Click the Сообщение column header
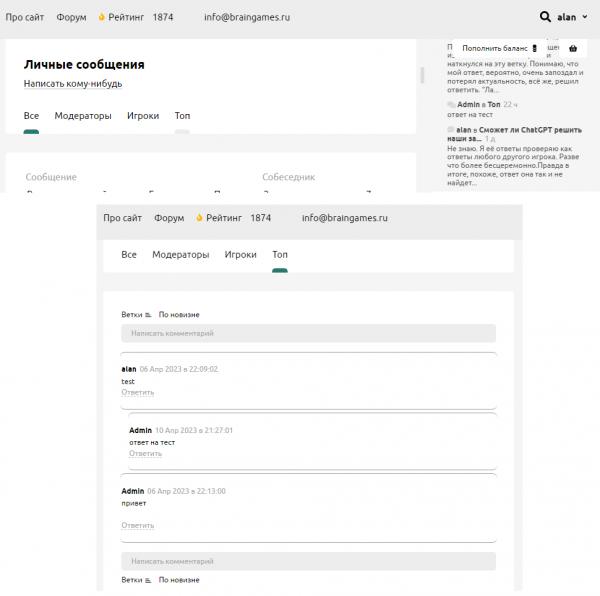Screen dimensions: 600x596 tap(51, 177)
